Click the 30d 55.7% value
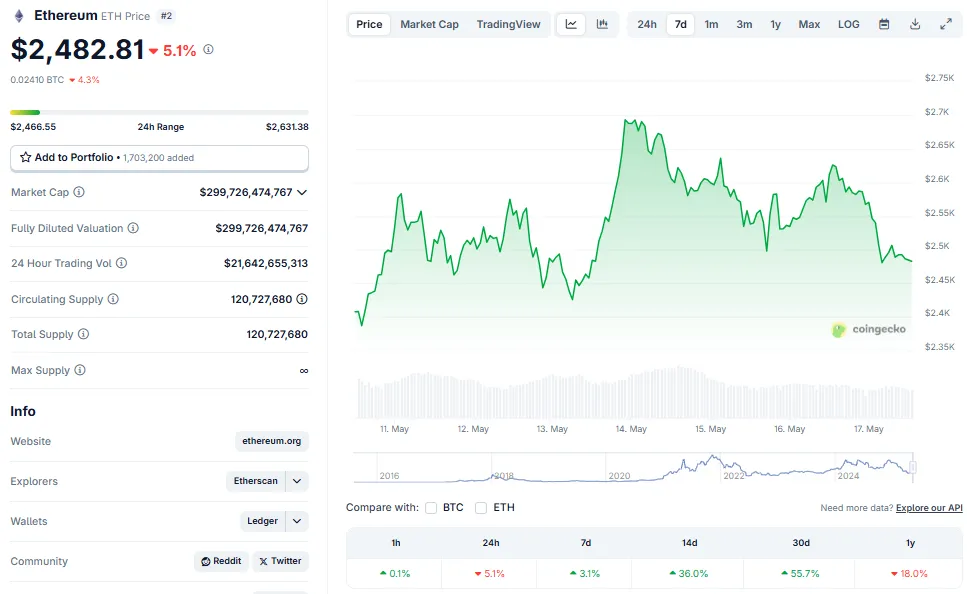Viewport: 967px width, 594px height. click(800, 574)
